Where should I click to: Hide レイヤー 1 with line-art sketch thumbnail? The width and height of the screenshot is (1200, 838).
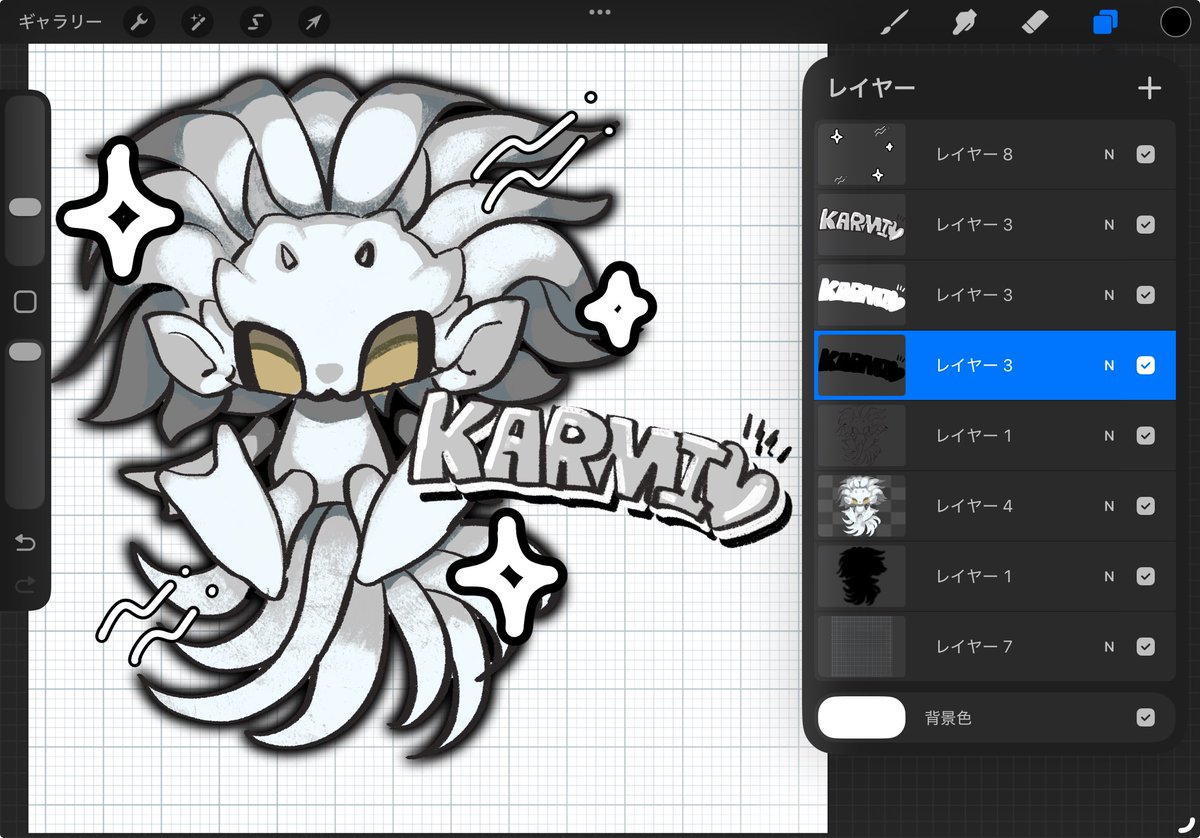1146,436
